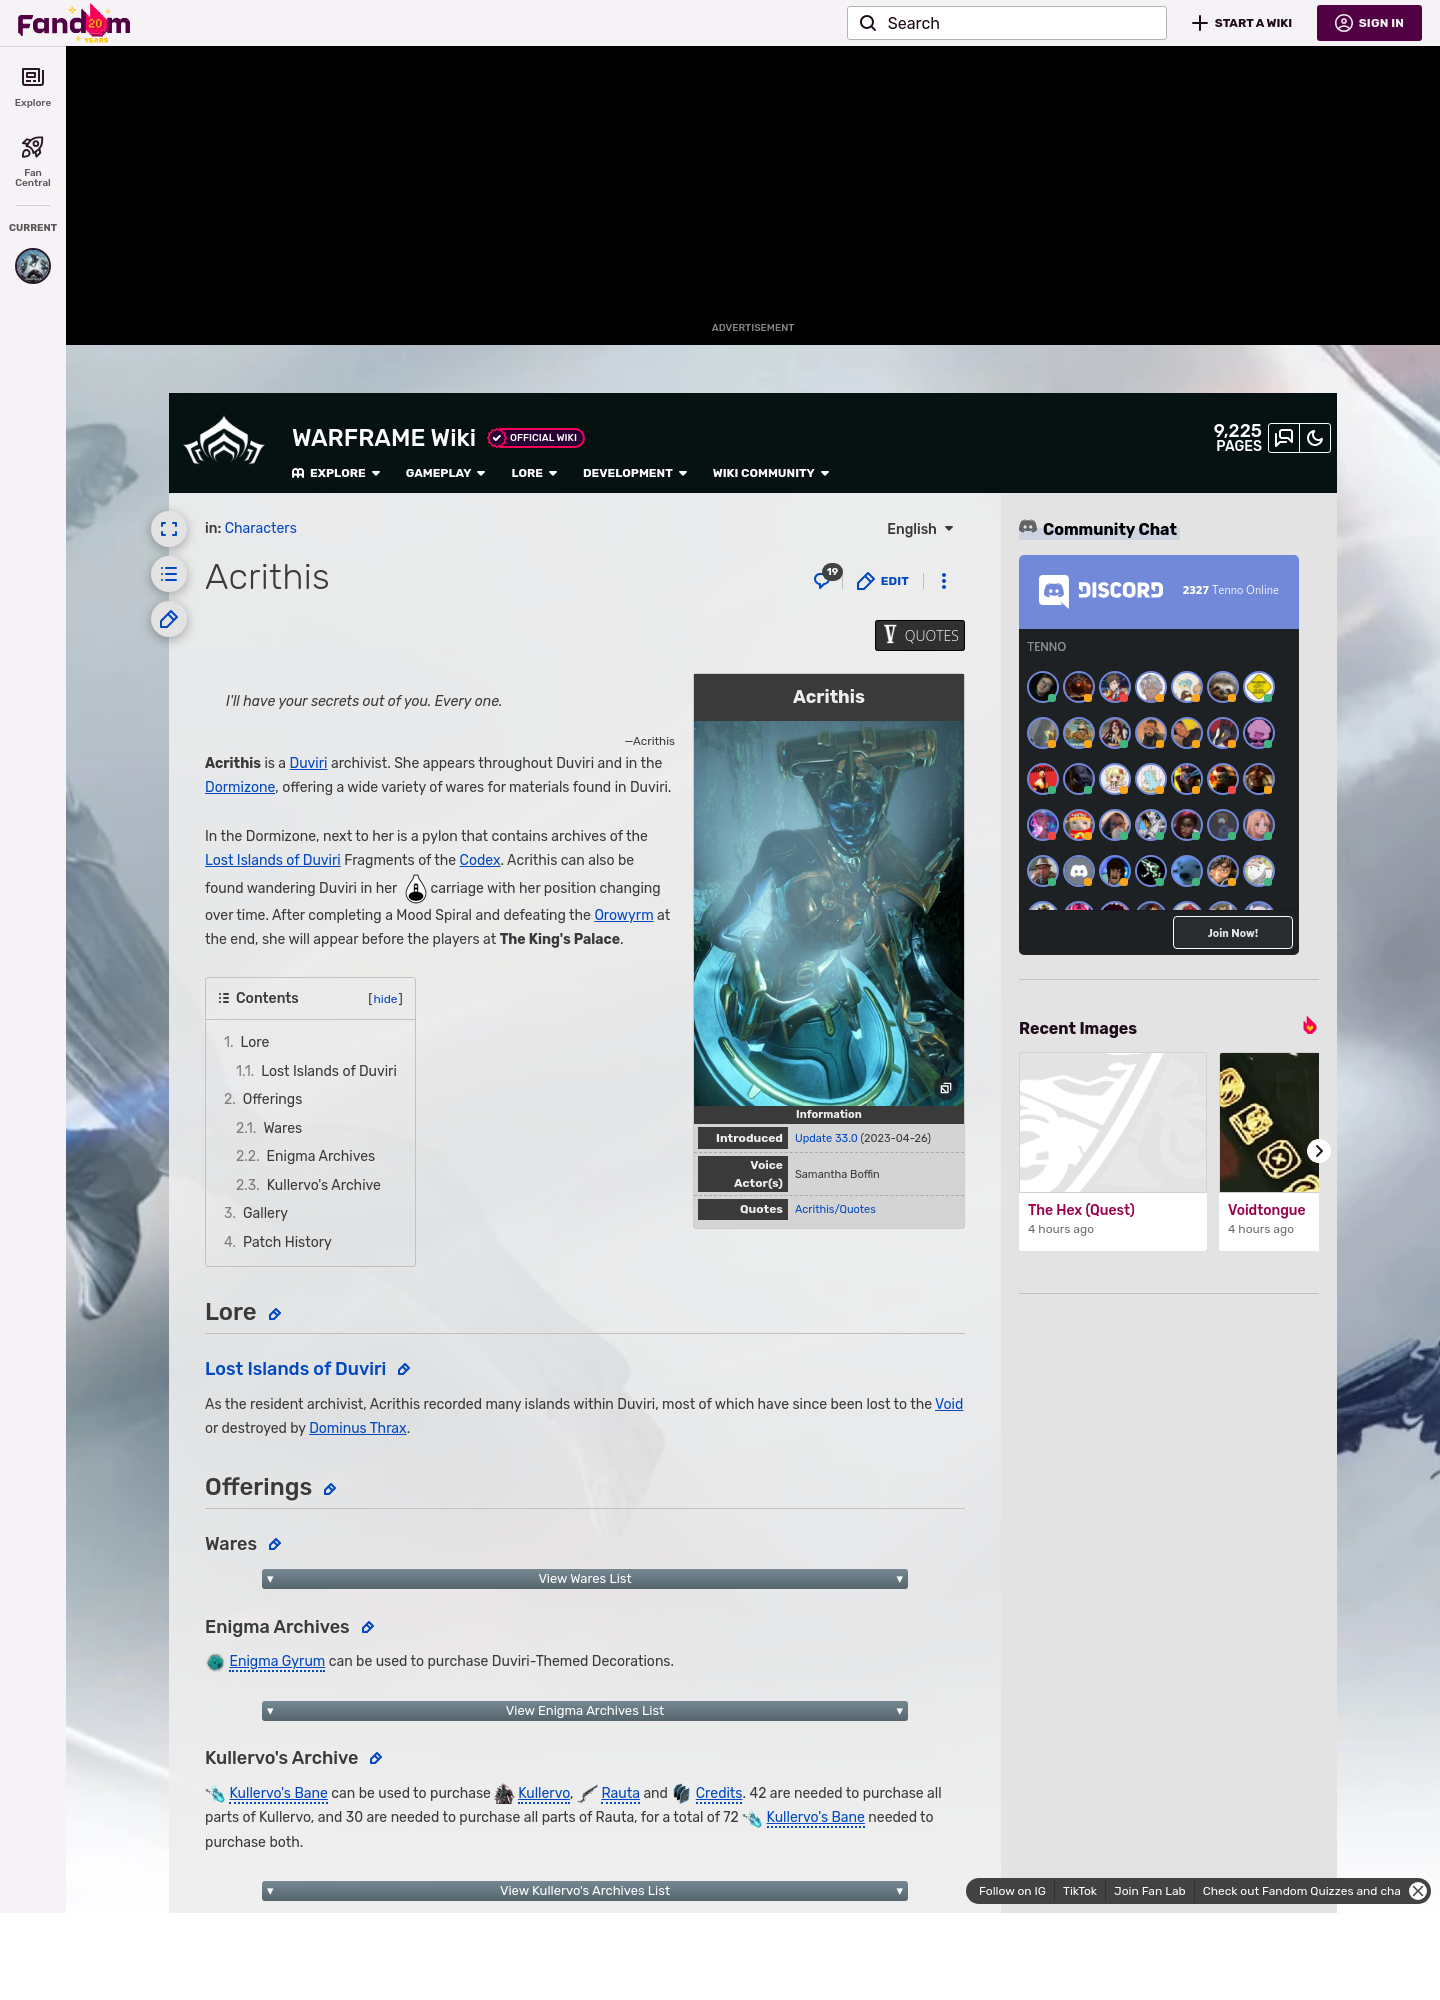Open the more page actions menu
The image size is (1440, 2000).
[x=944, y=581]
